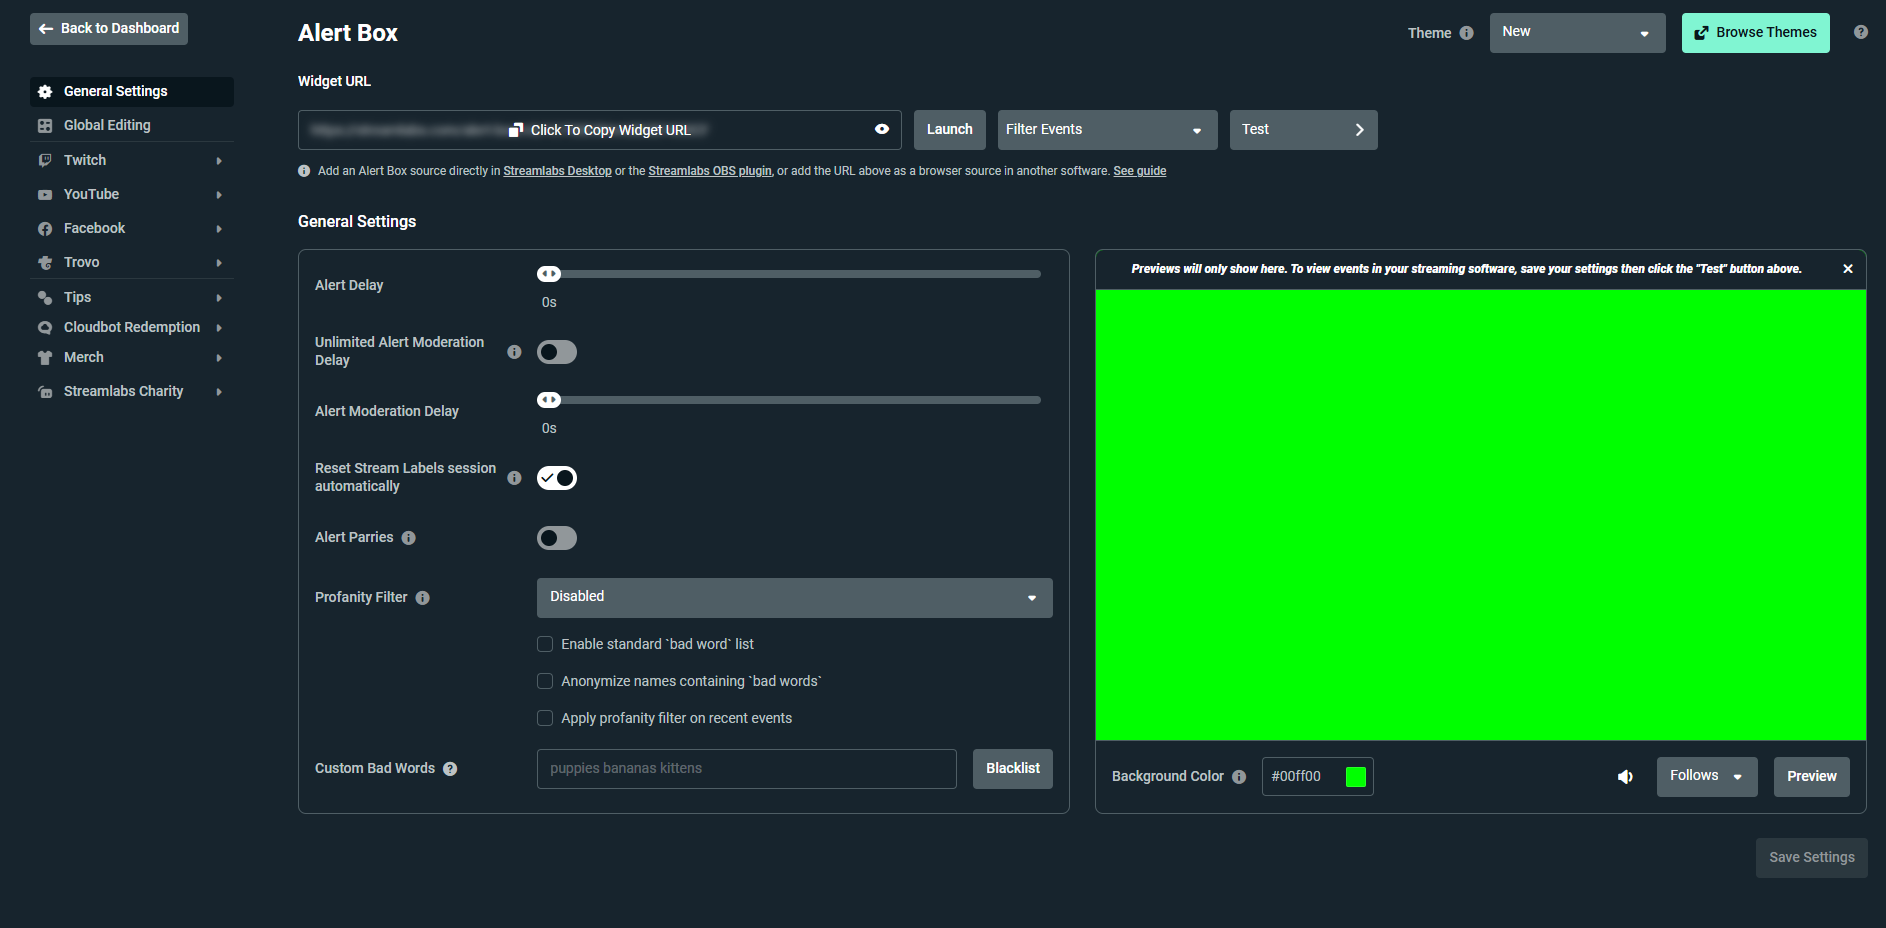Close the preview notice with X icon
Screen dimensions: 1886x928
tap(1847, 269)
